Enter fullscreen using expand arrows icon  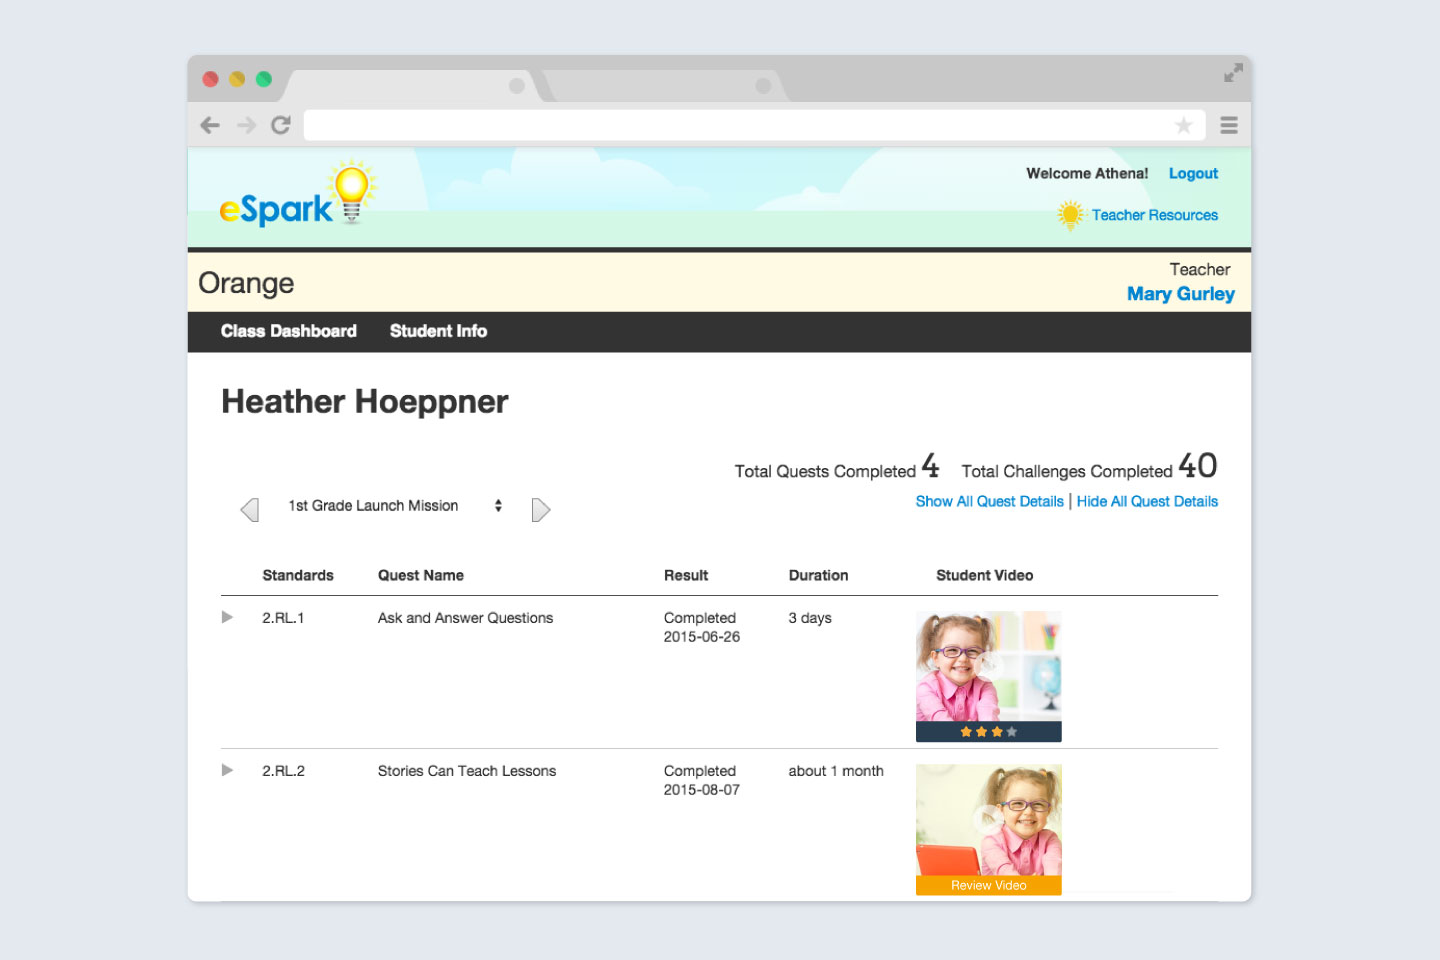[1233, 73]
